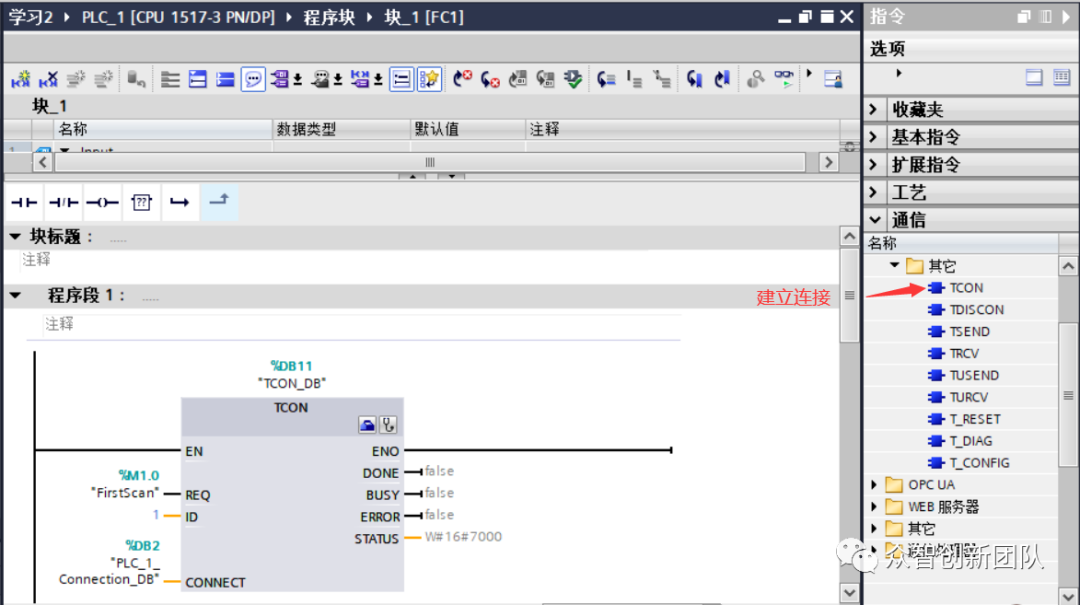This screenshot has width=1080, height=605.
Task: Select the T_RESET instruction
Action: click(965, 419)
